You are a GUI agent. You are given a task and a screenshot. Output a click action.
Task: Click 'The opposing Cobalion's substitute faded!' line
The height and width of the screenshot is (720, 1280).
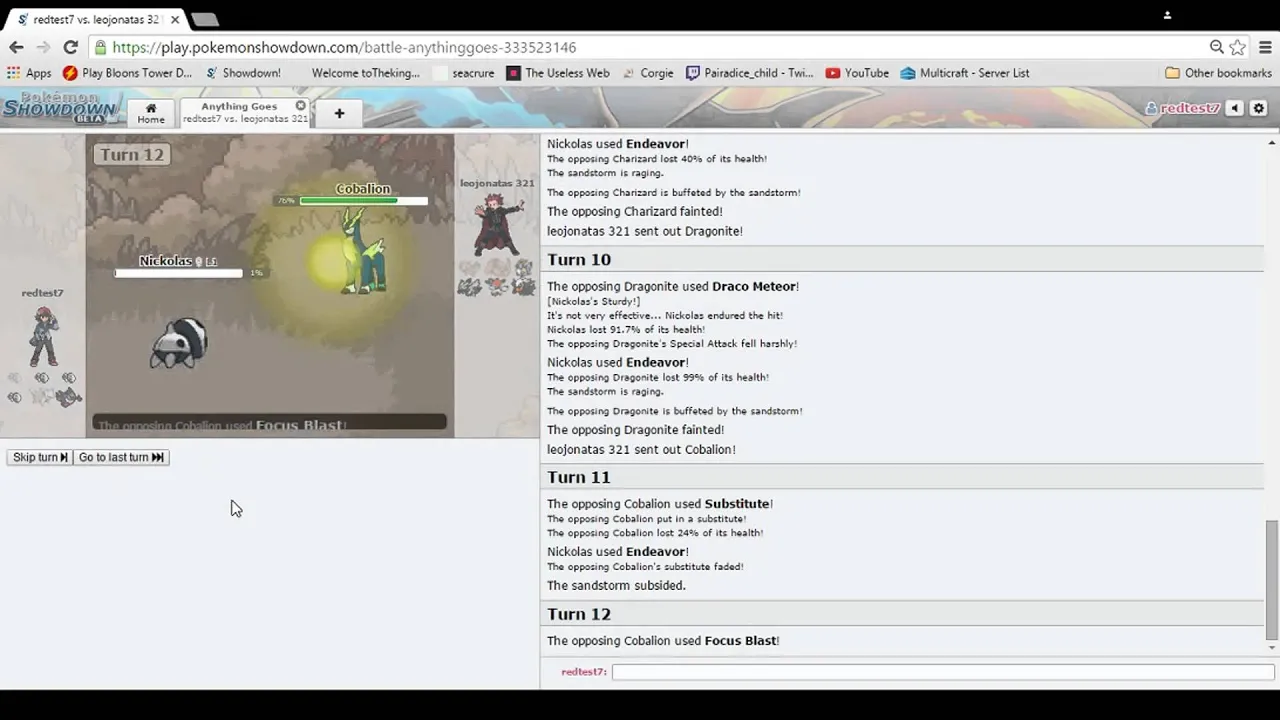coord(645,566)
